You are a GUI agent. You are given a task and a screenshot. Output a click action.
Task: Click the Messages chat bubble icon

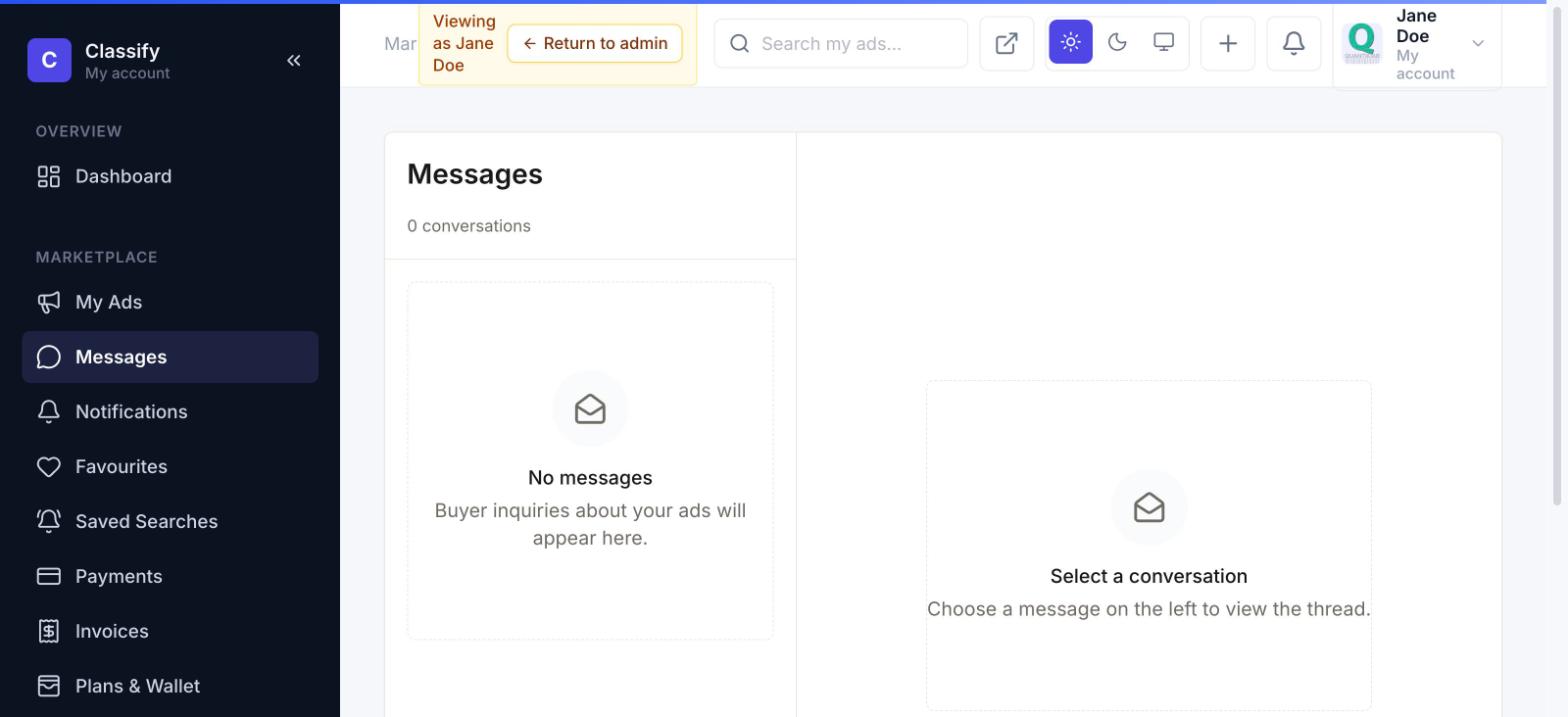48,357
